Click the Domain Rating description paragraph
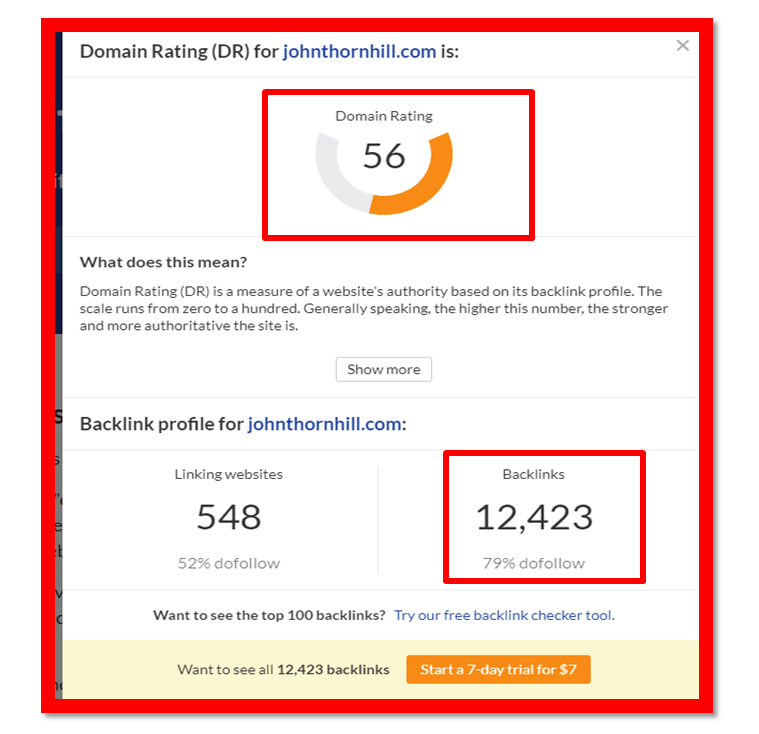Viewport: 759px width, 734px height. [x=372, y=309]
